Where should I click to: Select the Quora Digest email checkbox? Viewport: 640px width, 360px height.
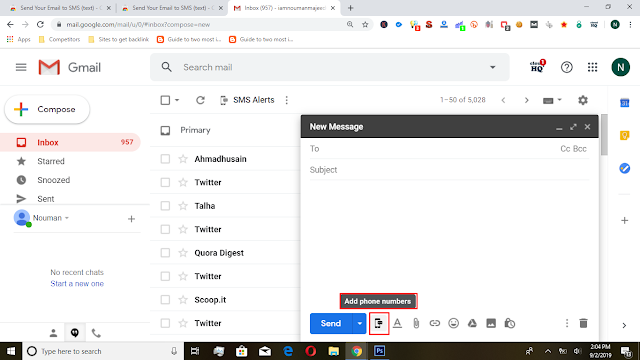(x=165, y=253)
